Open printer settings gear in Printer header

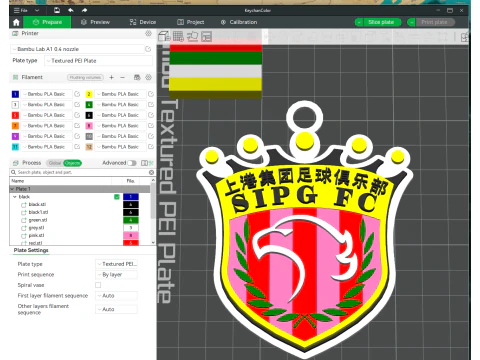click(x=148, y=33)
